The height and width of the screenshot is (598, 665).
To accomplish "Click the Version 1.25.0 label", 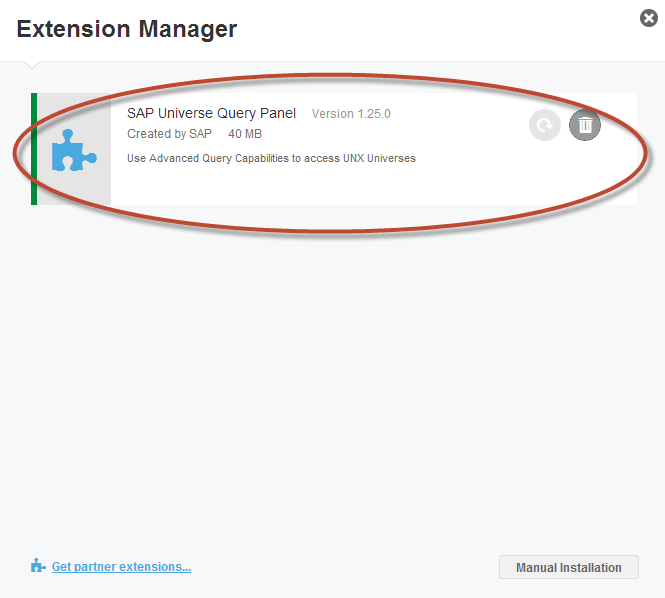I will coord(351,114).
